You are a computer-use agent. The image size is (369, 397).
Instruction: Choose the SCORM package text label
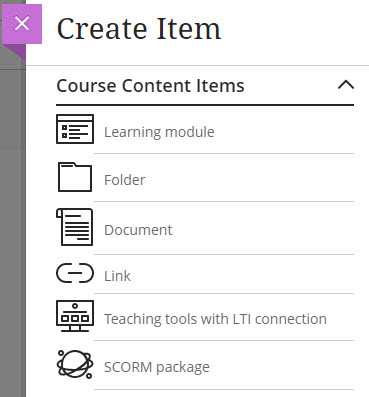[x=157, y=367]
